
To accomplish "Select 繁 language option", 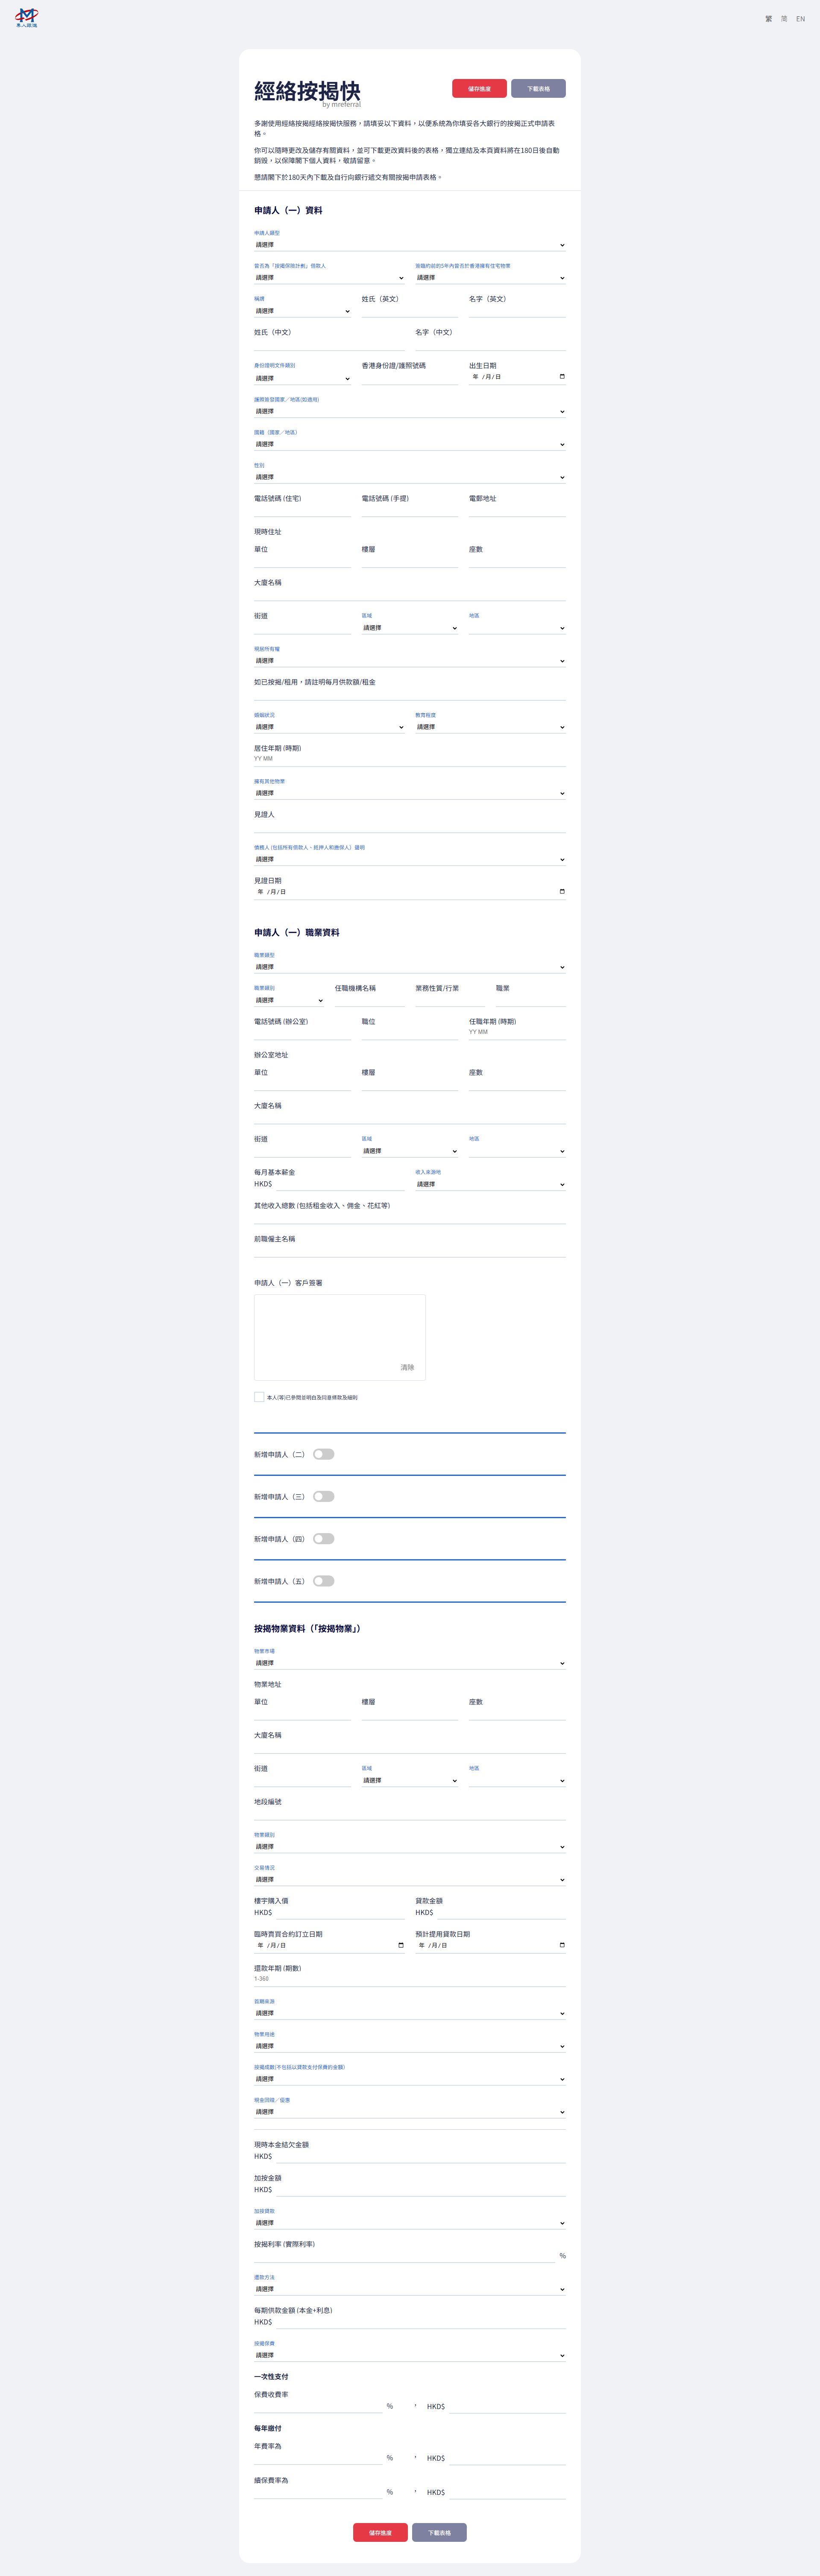I will (x=768, y=19).
